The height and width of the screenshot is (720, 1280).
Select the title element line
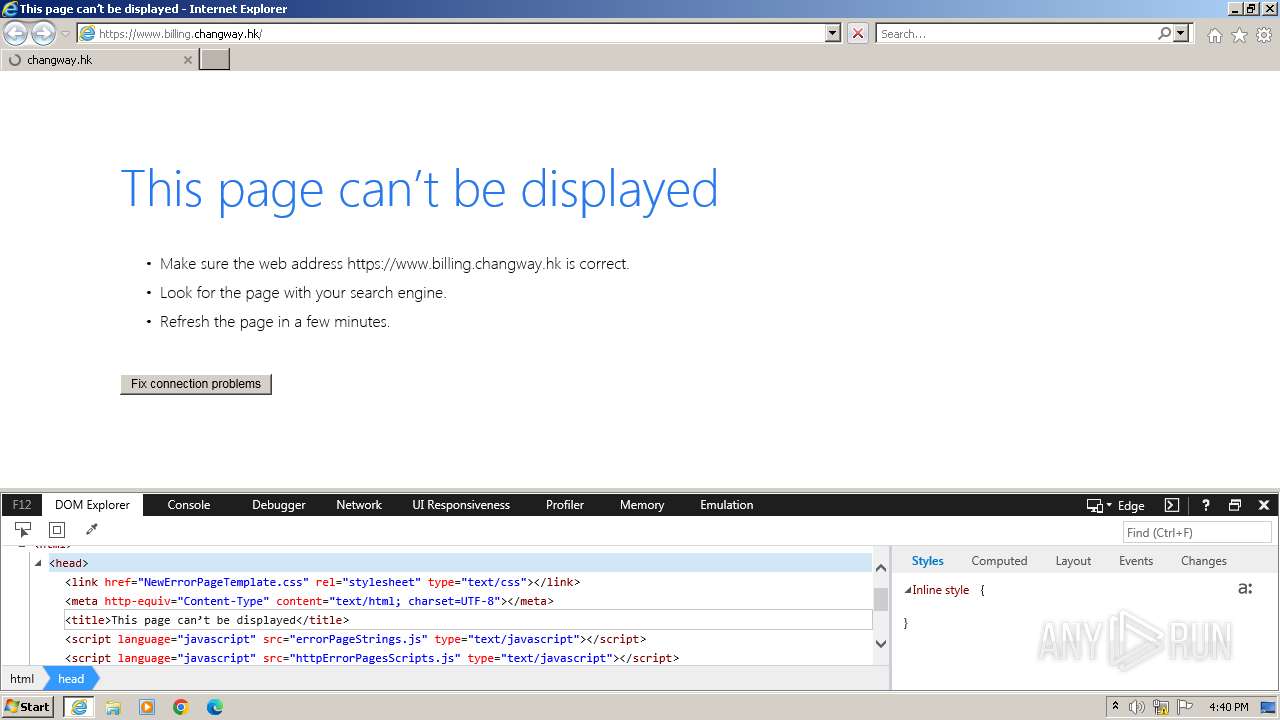207,620
